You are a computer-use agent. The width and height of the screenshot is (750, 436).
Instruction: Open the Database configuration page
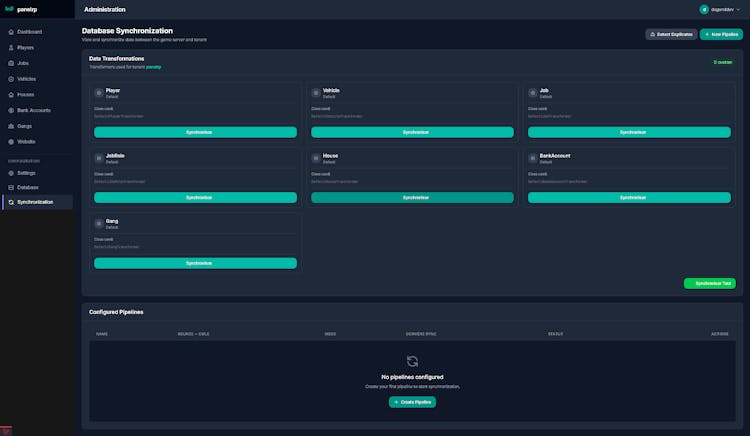click(27, 187)
